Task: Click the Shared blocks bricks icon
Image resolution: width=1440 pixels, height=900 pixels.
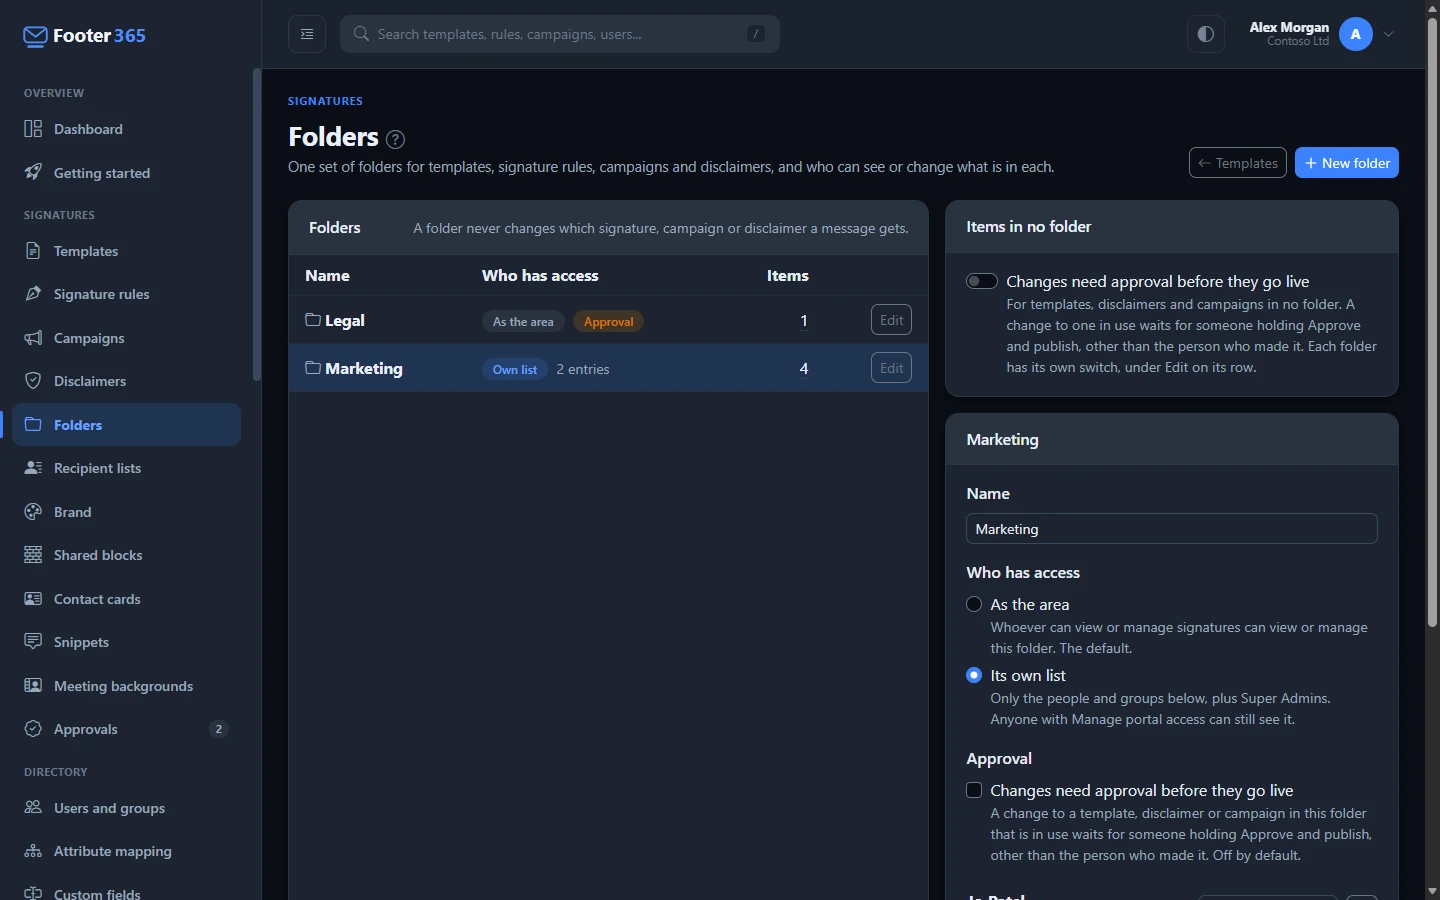Action: pyautogui.click(x=33, y=555)
